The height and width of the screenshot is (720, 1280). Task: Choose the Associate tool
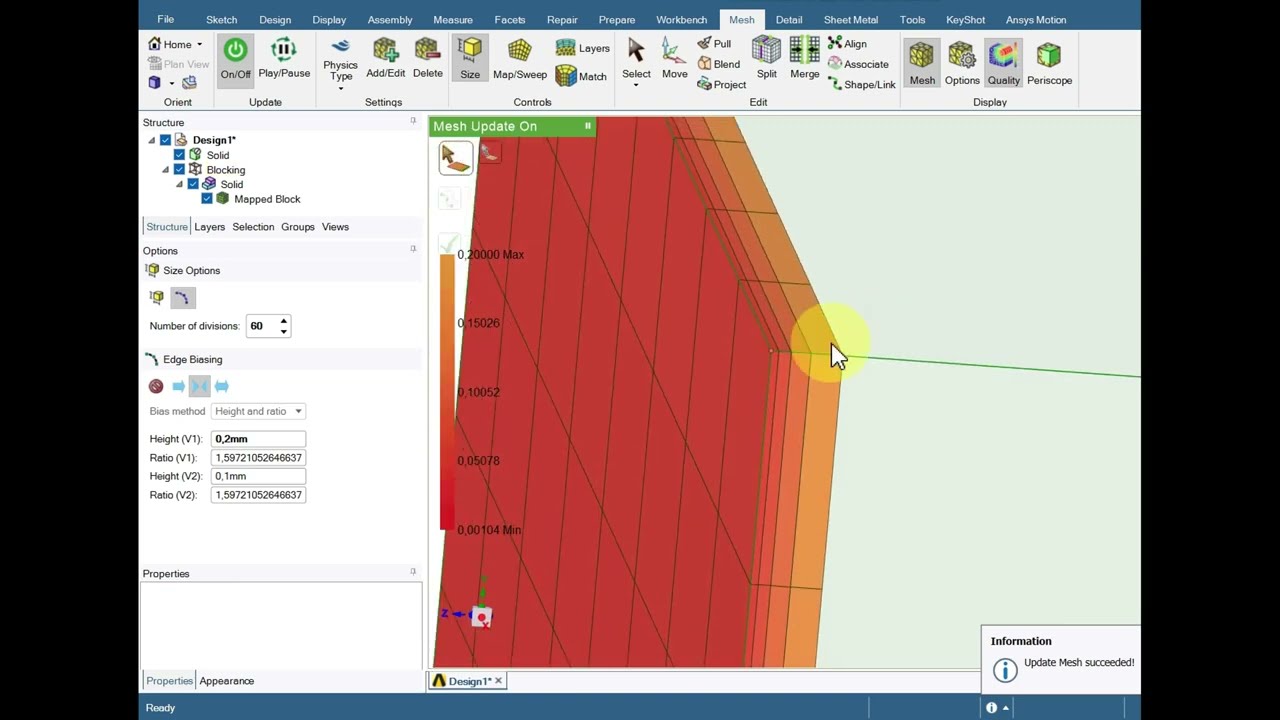(x=858, y=64)
